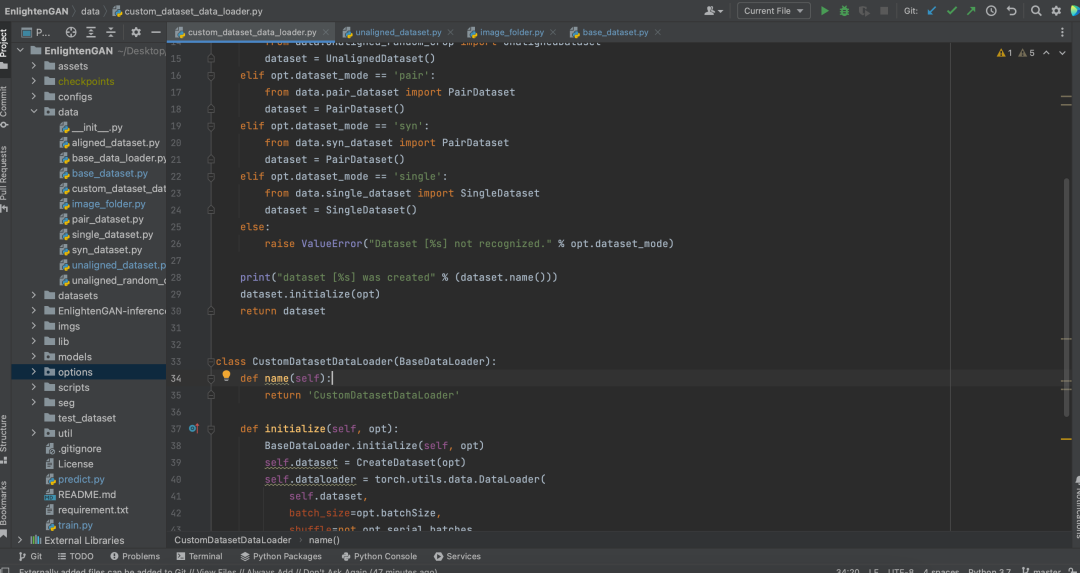The height and width of the screenshot is (573, 1080).
Task: Close the unaligned_dataset.py tab
Action: [x=450, y=32]
